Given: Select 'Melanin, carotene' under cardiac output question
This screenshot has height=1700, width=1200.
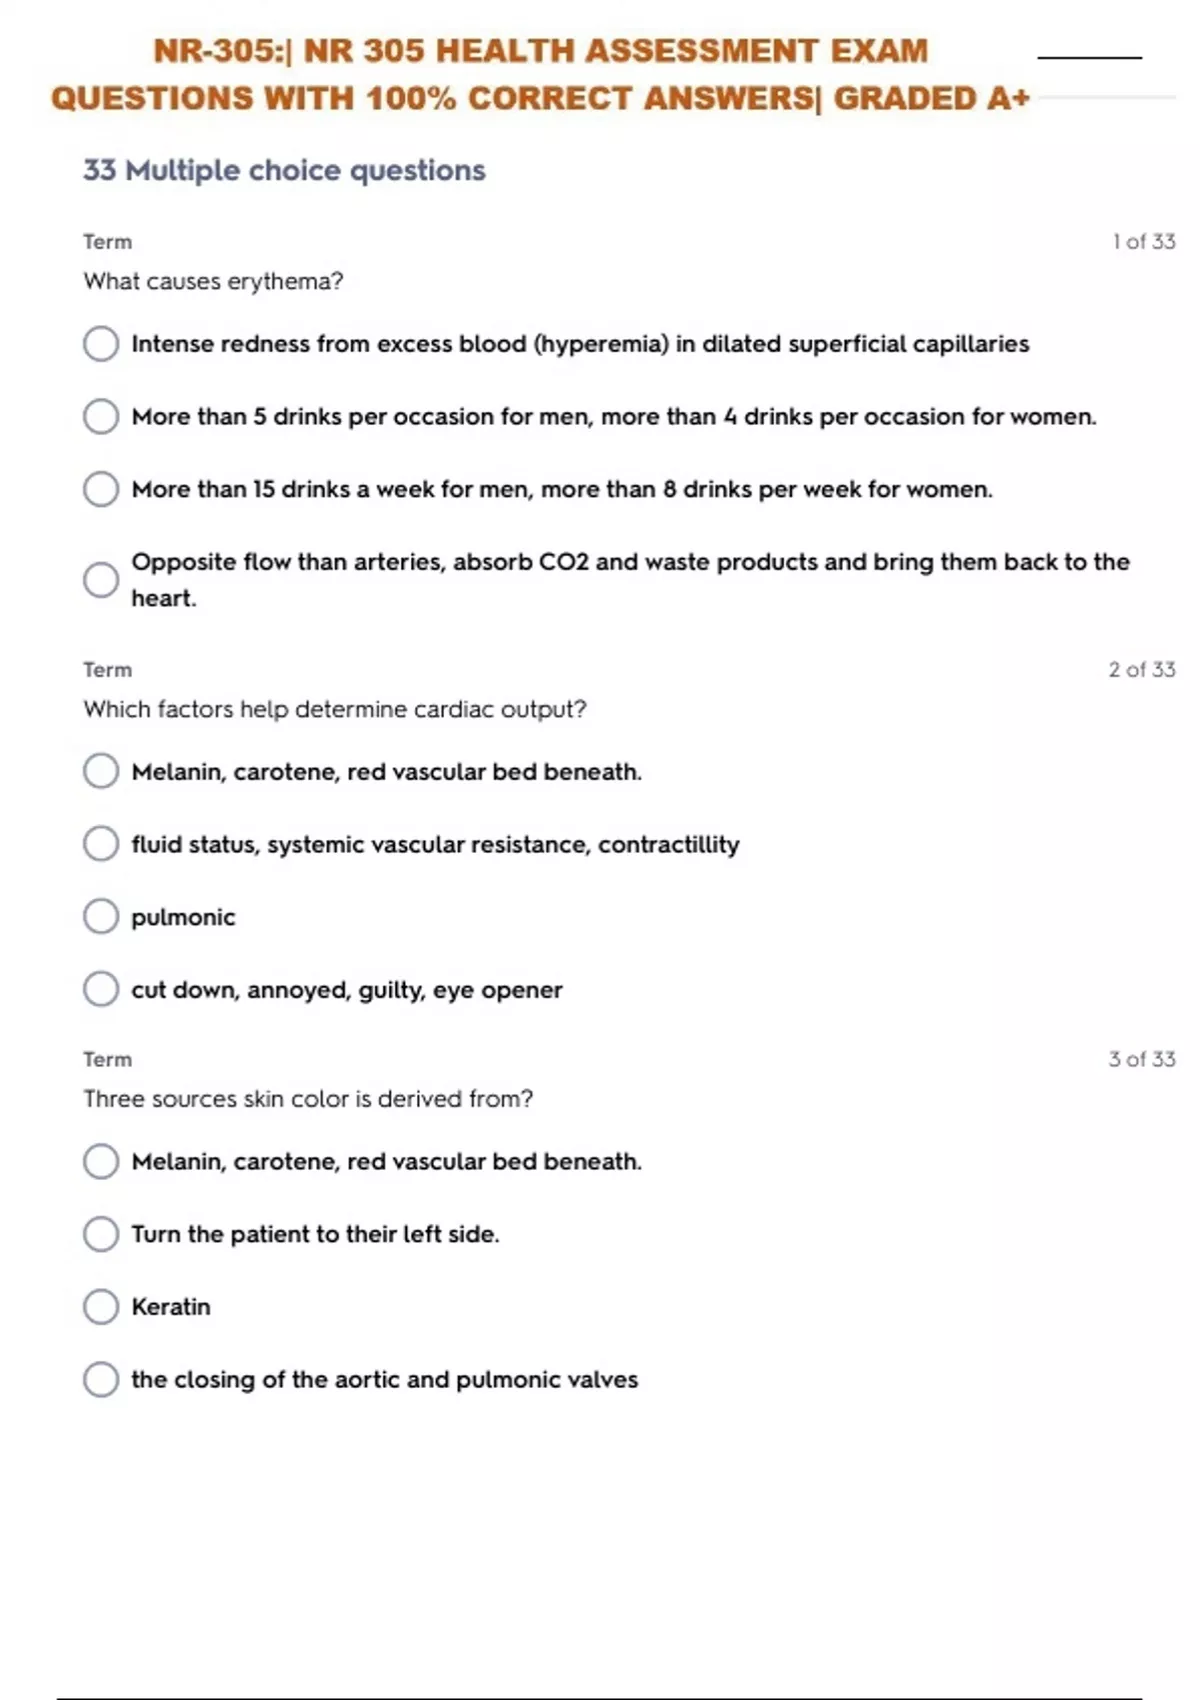Looking at the screenshot, I should (101, 771).
